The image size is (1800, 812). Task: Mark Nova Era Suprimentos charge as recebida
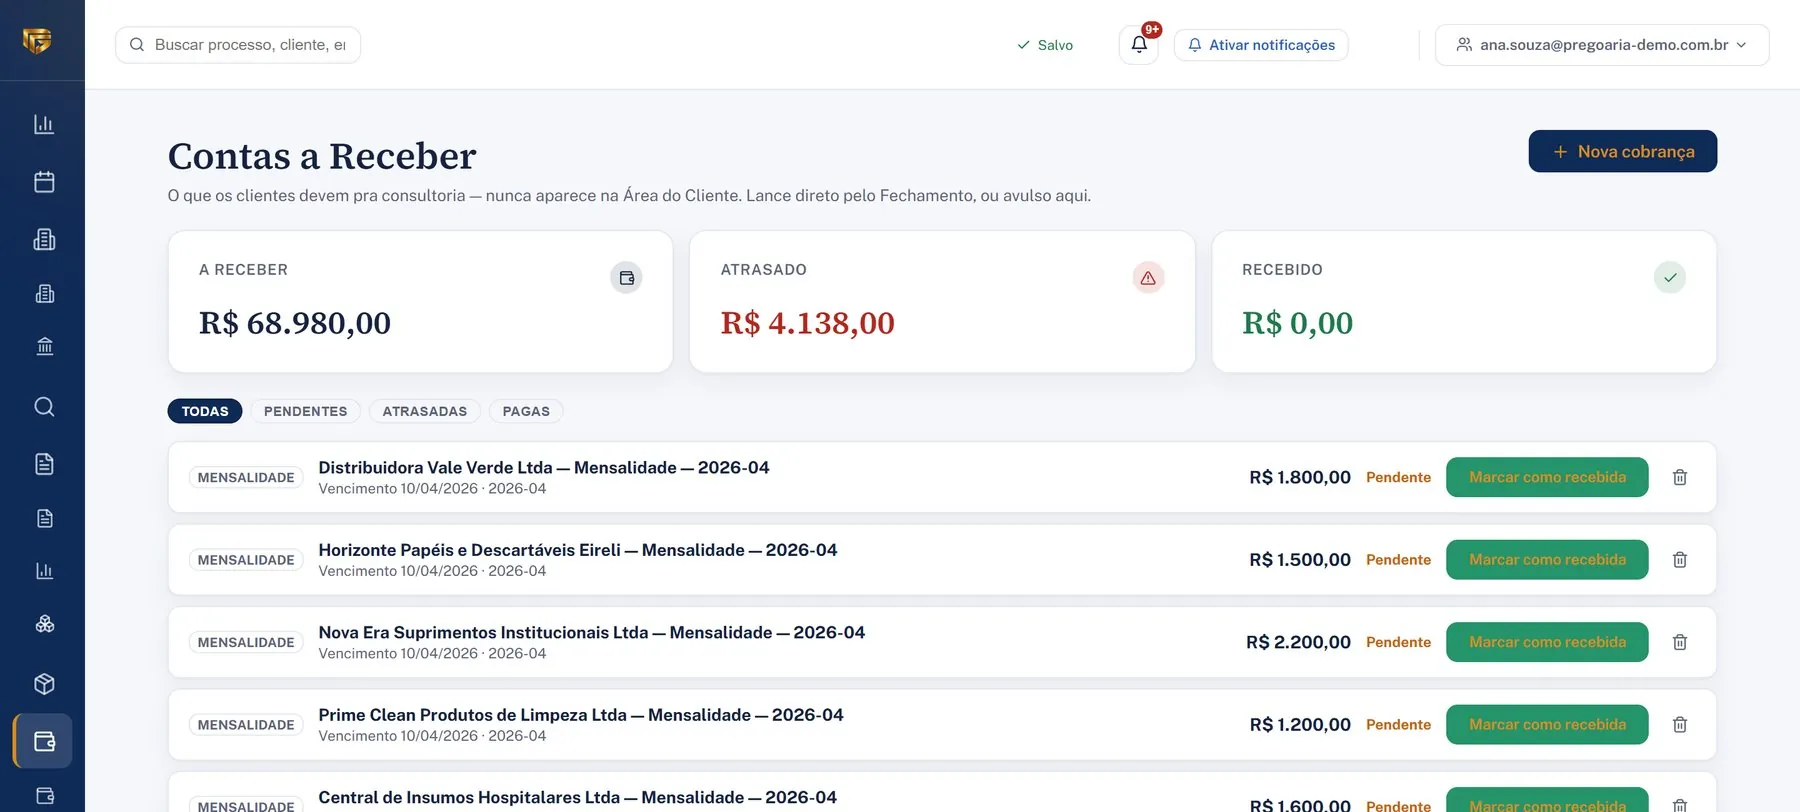point(1547,642)
